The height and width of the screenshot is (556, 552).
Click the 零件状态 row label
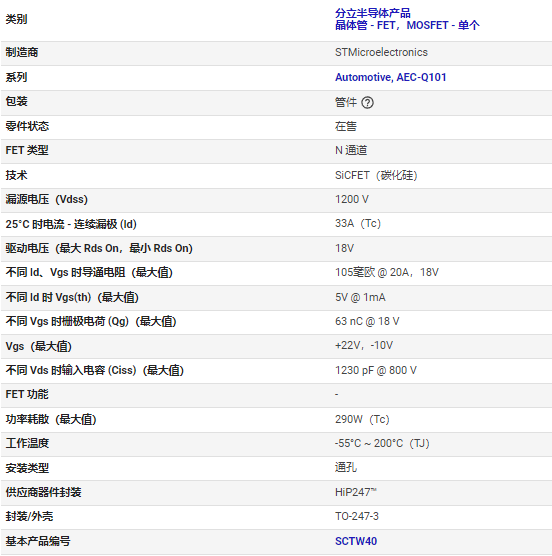(x=27, y=126)
